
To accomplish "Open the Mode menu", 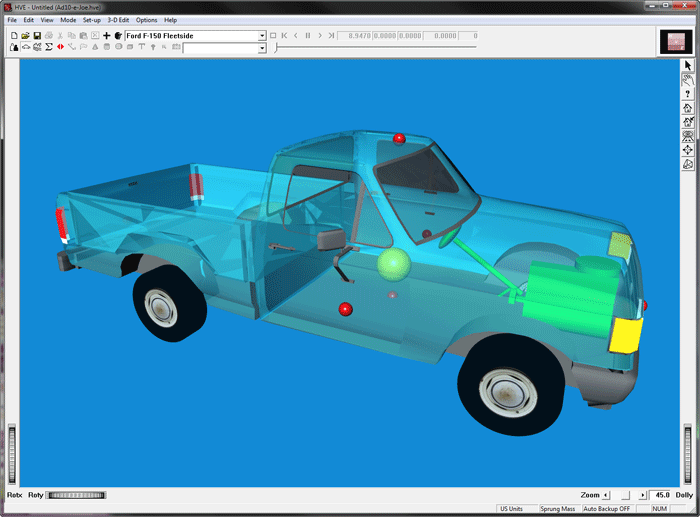I will pyautogui.click(x=68, y=20).
